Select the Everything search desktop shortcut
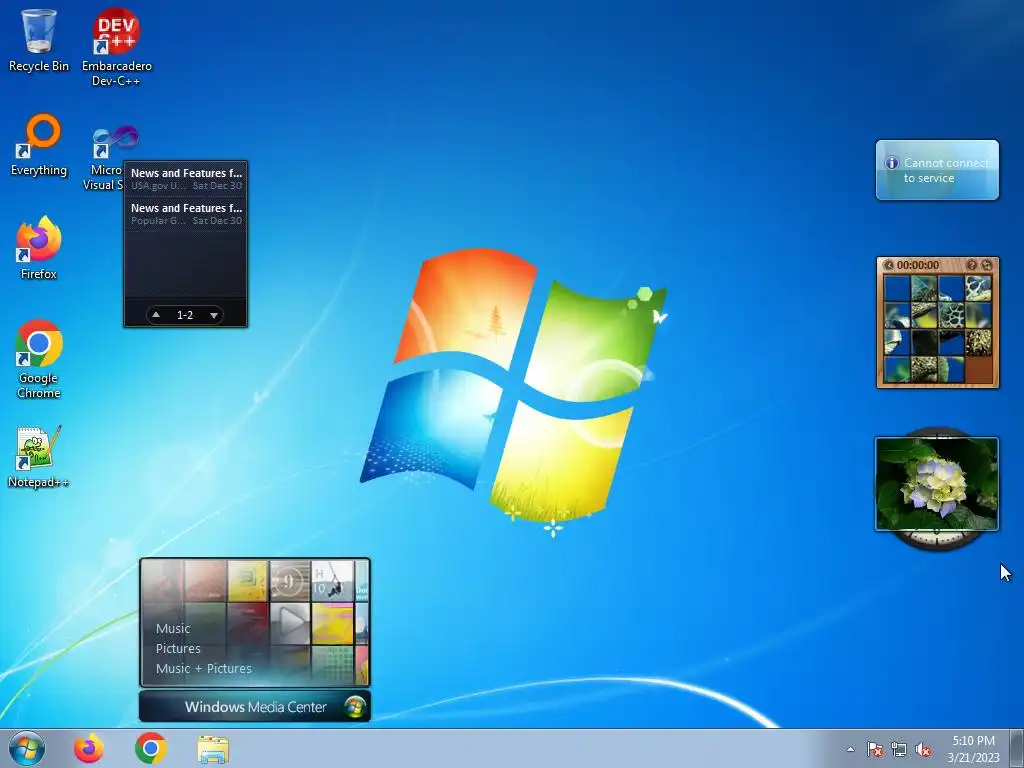Image resolution: width=1024 pixels, height=768 pixels. click(39, 145)
